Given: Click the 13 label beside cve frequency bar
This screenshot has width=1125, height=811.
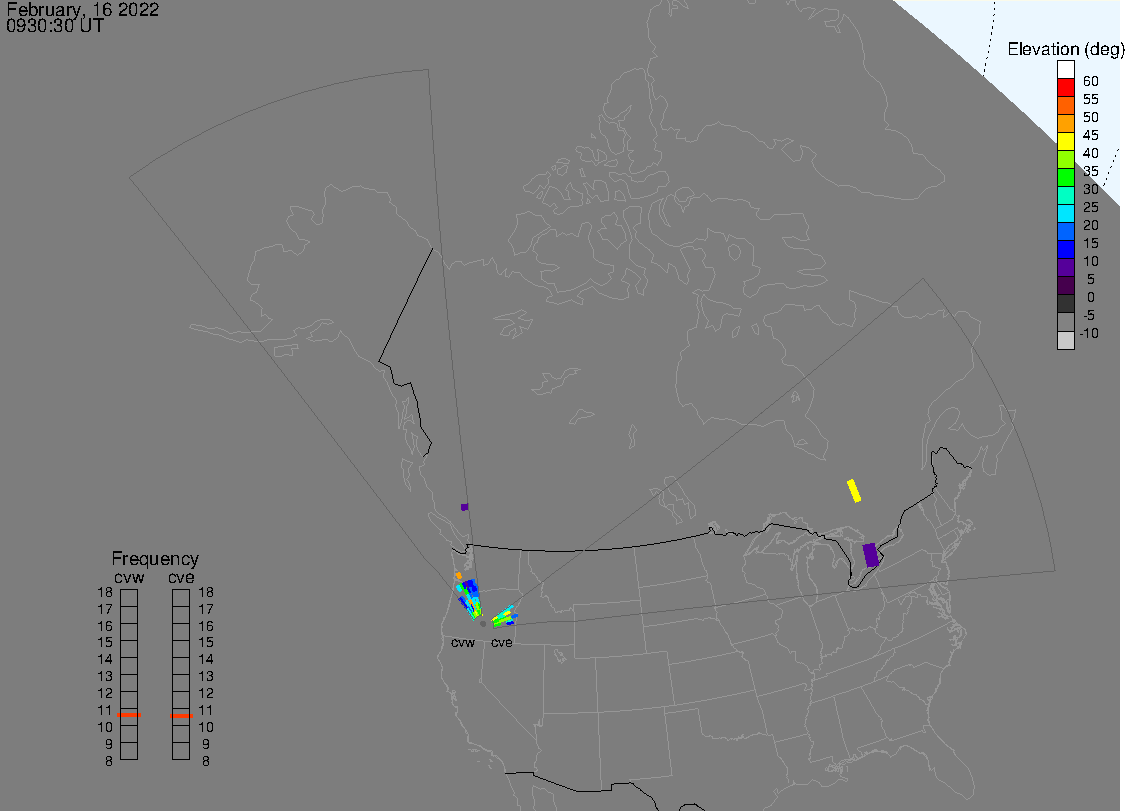Looking at the screenshot, I should 206,676.
